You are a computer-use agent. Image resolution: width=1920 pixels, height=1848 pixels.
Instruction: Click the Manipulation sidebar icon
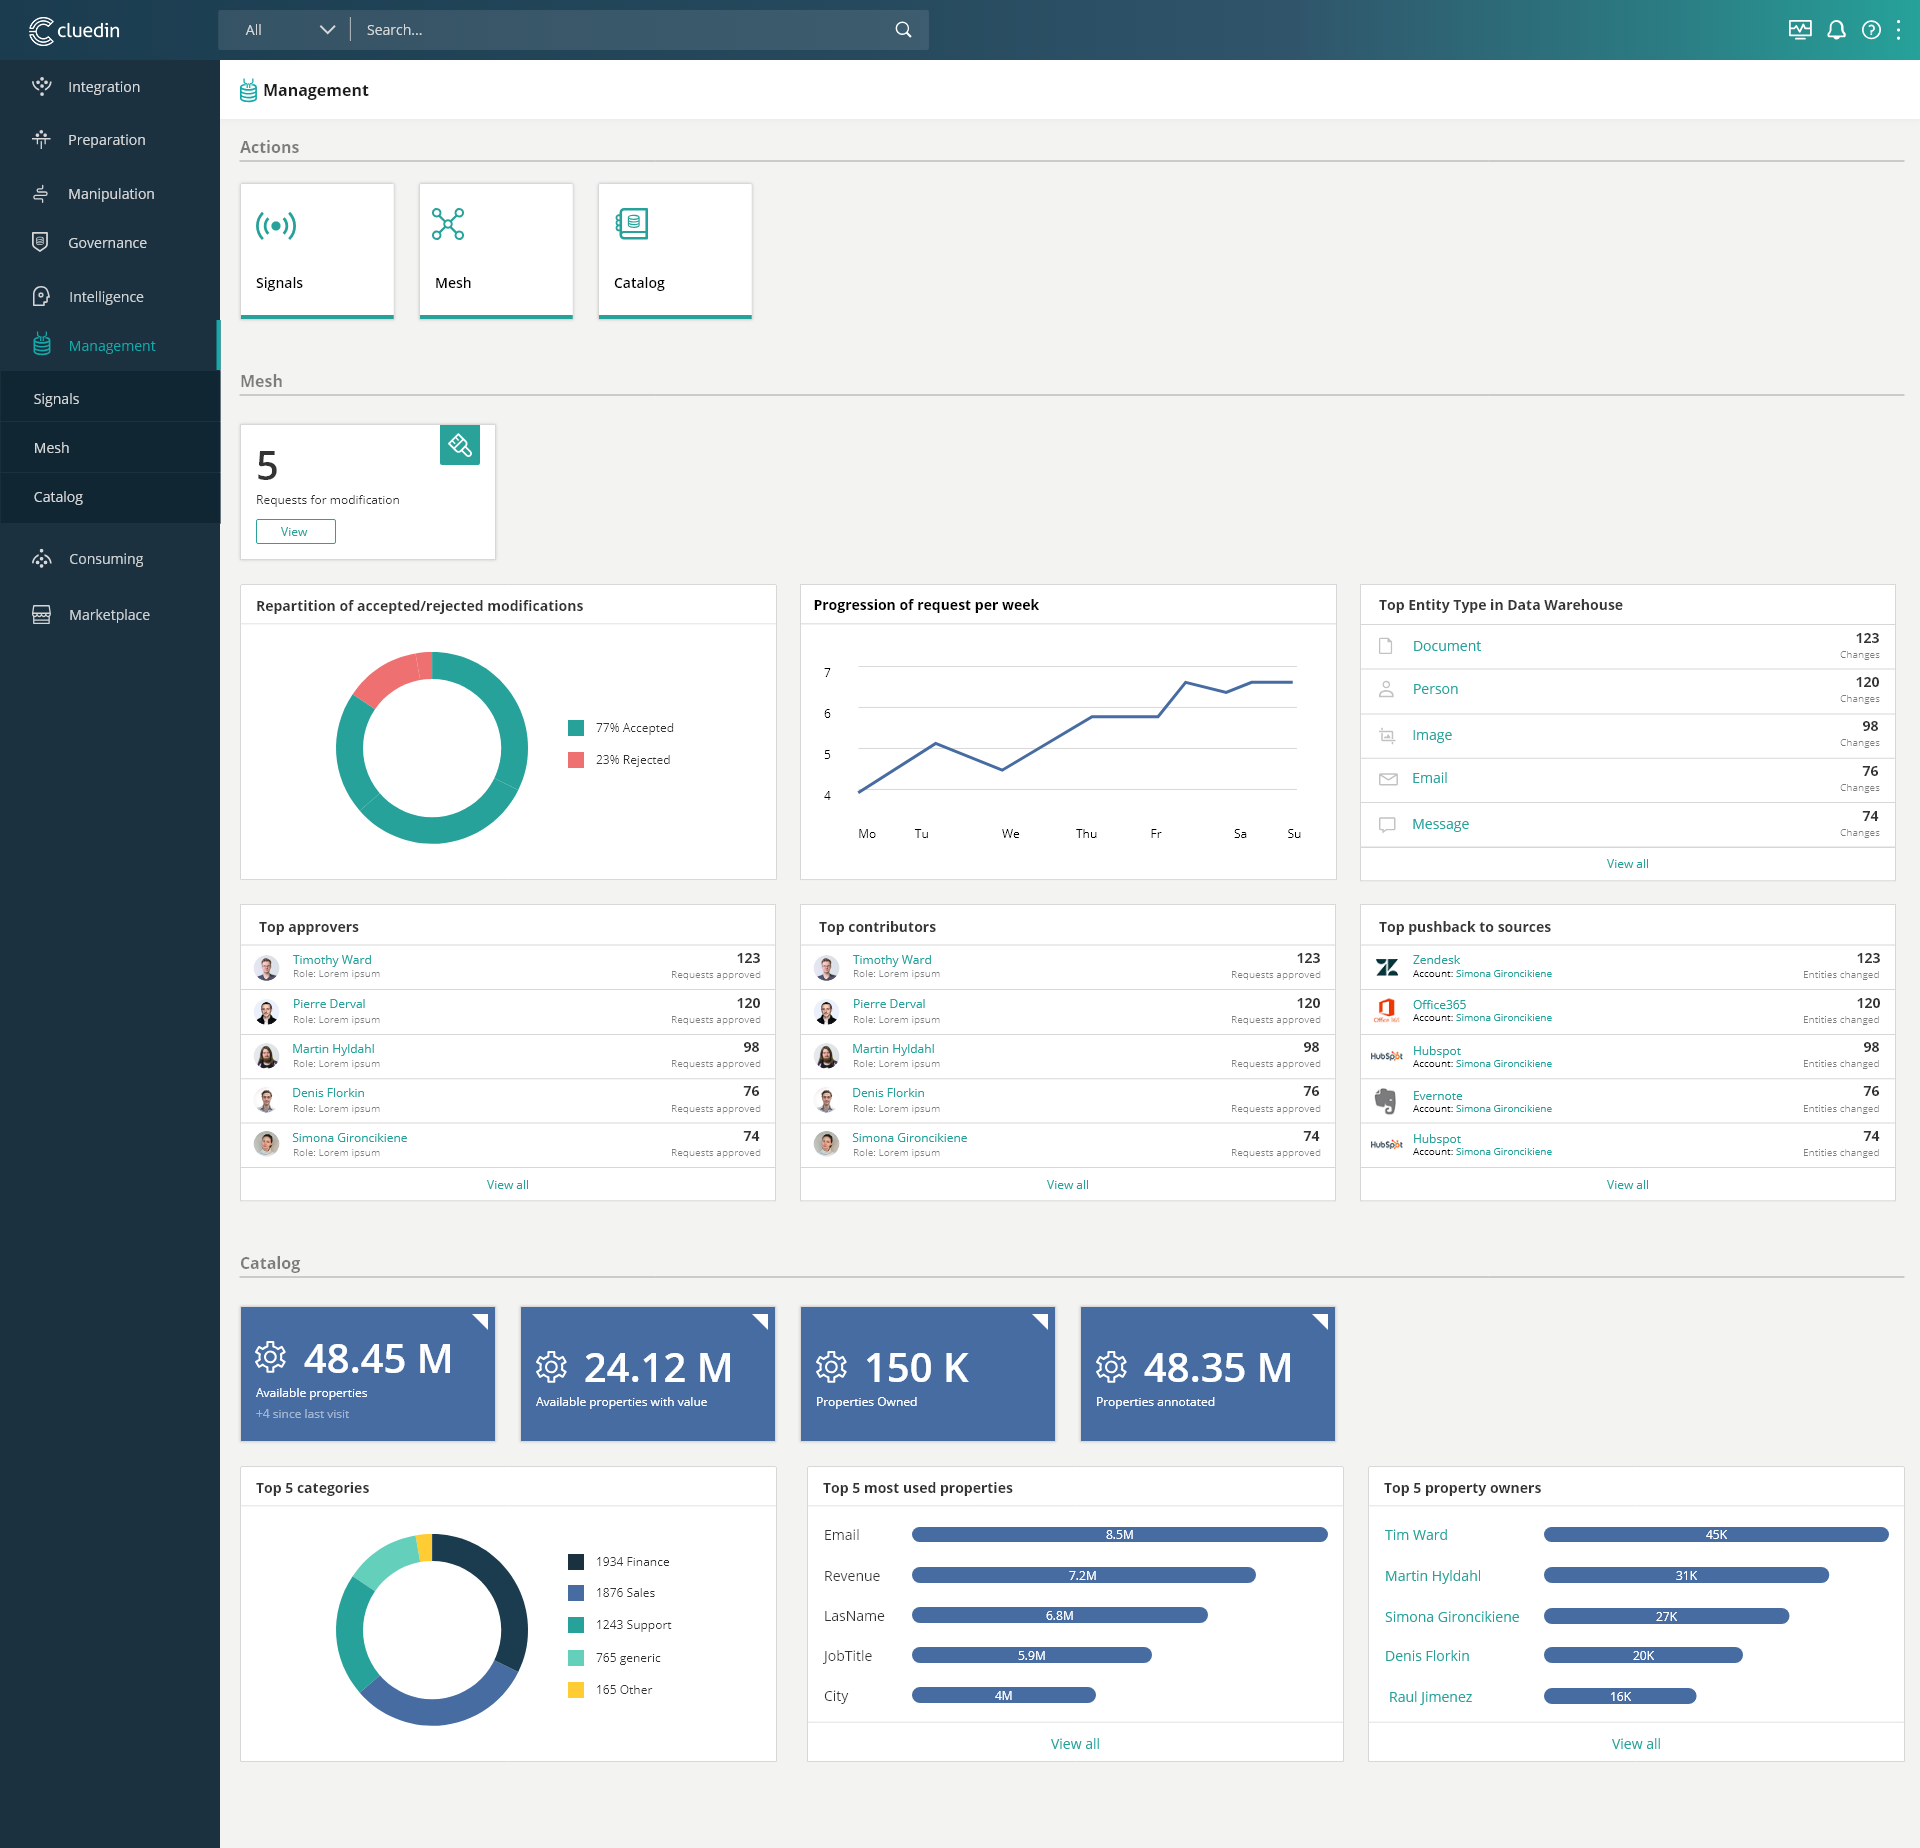(x=41, y=193)
